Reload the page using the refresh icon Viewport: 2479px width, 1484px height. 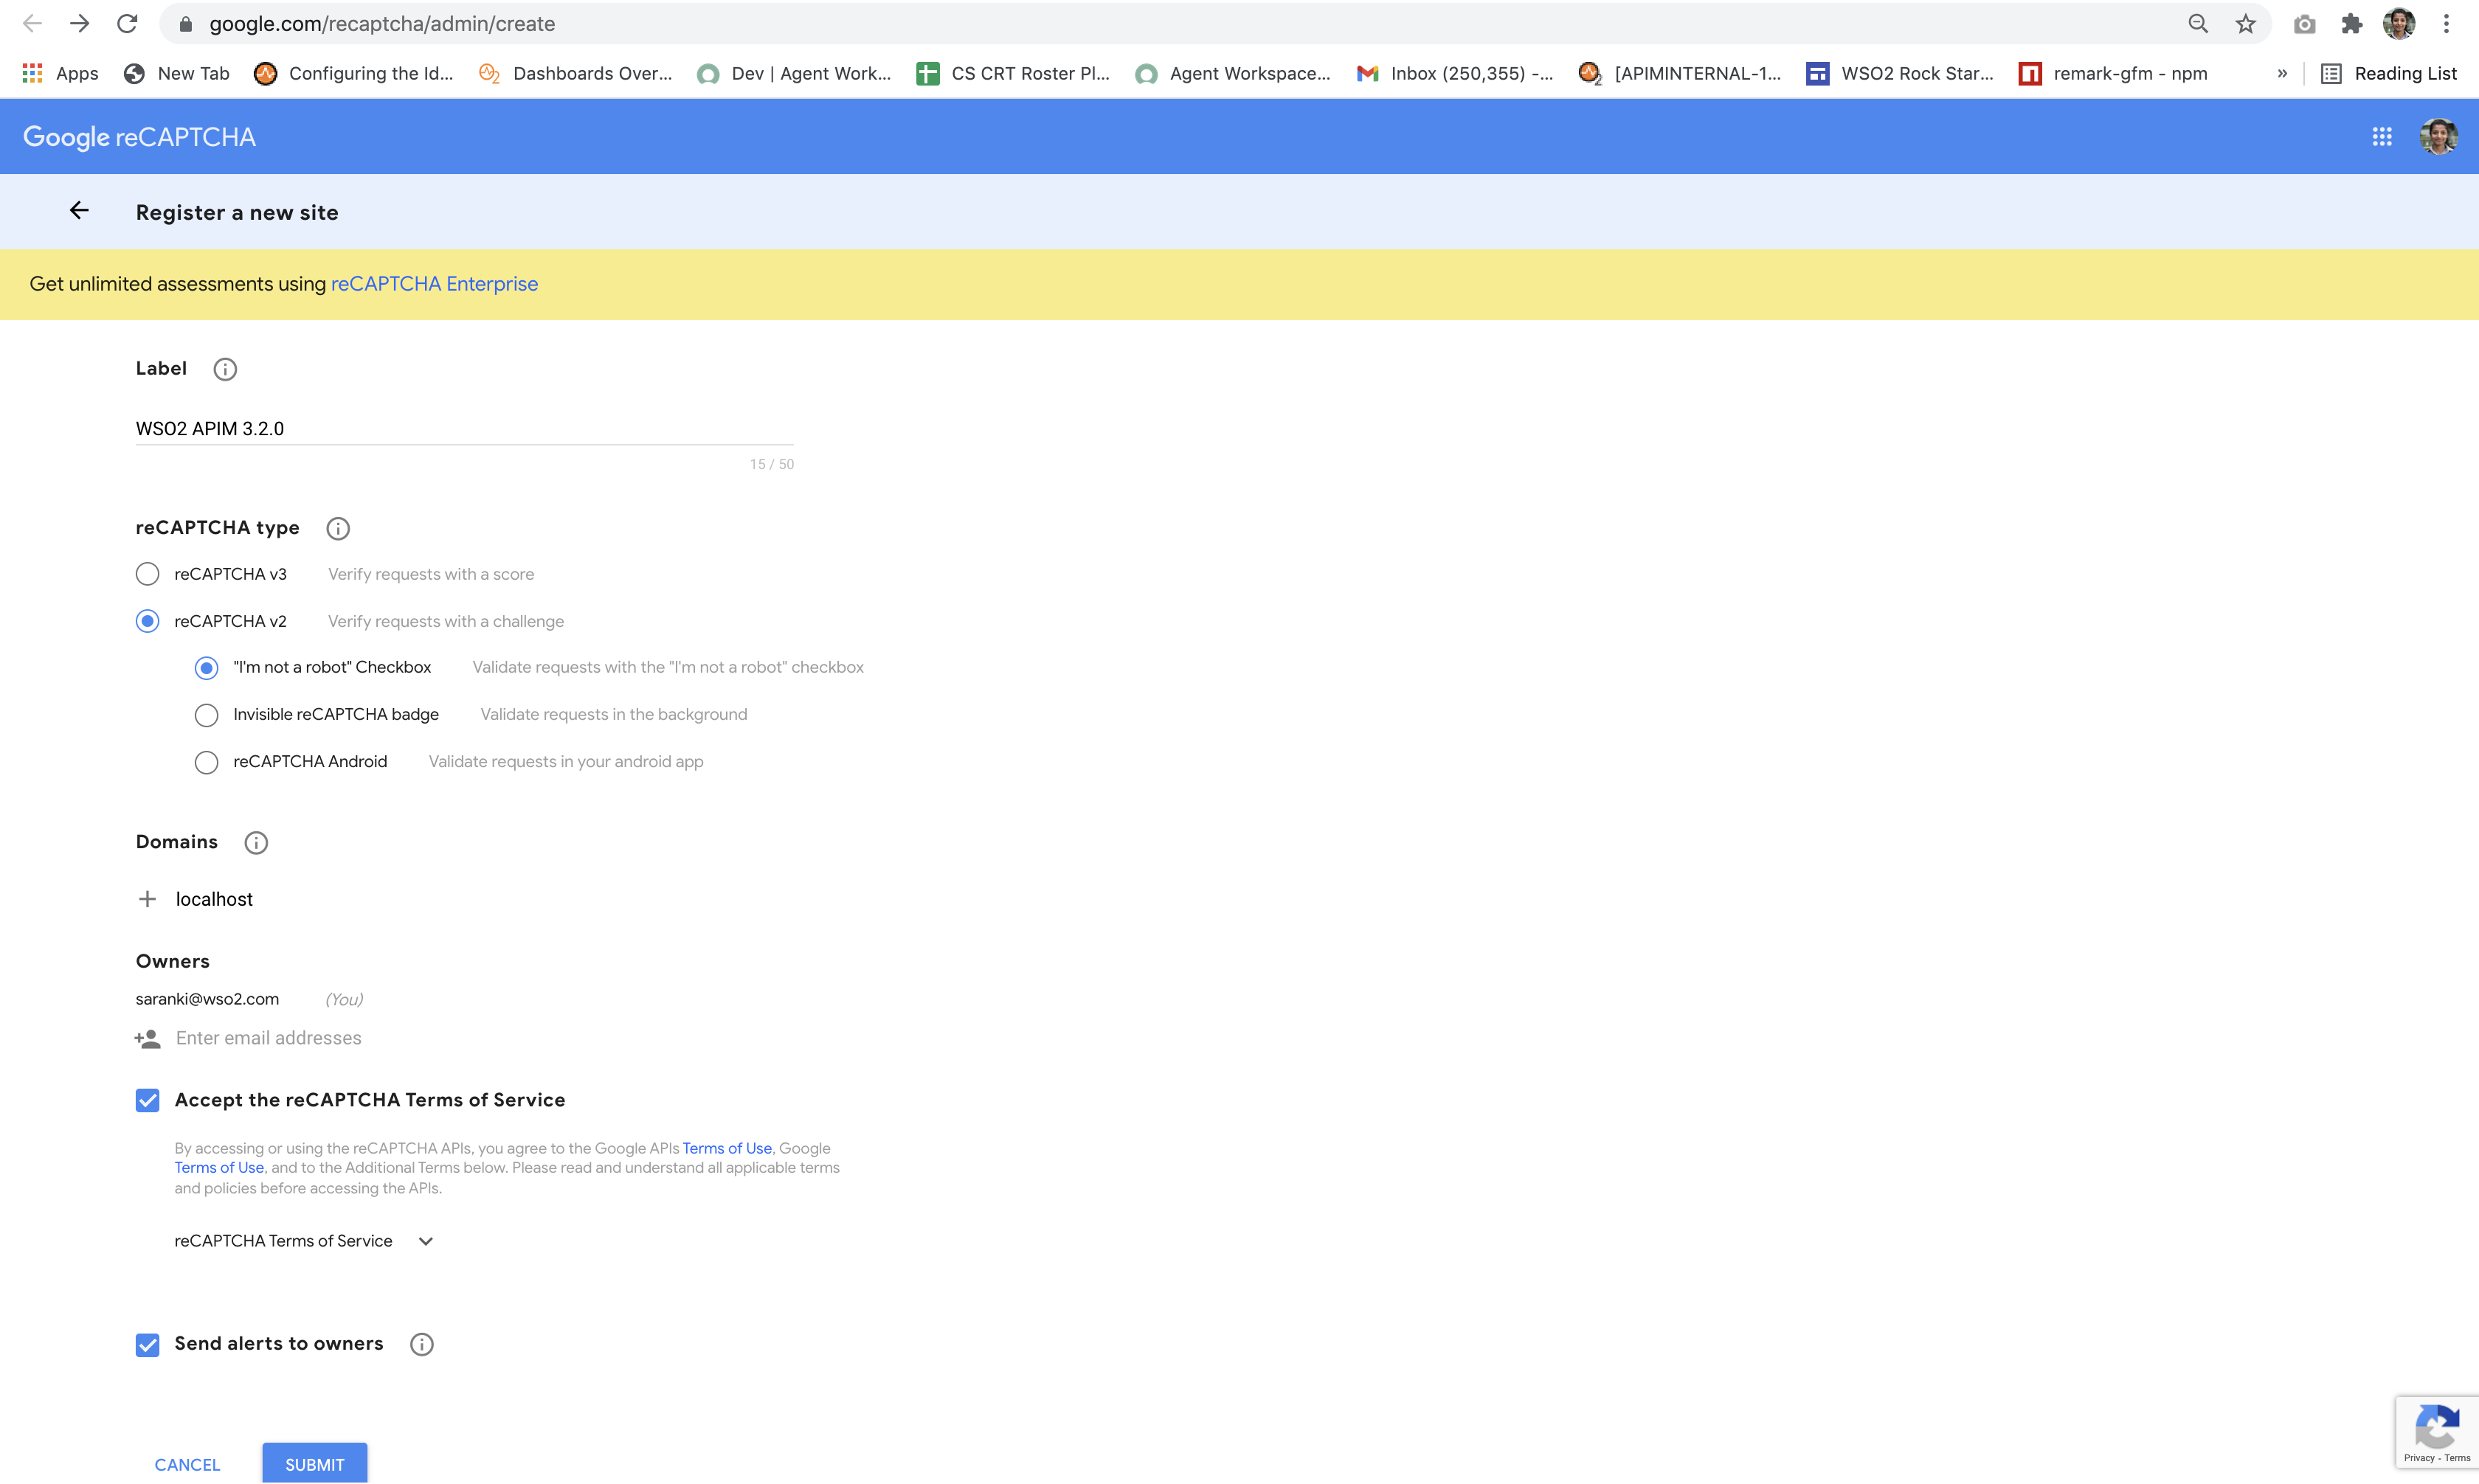tap(127, 24)
